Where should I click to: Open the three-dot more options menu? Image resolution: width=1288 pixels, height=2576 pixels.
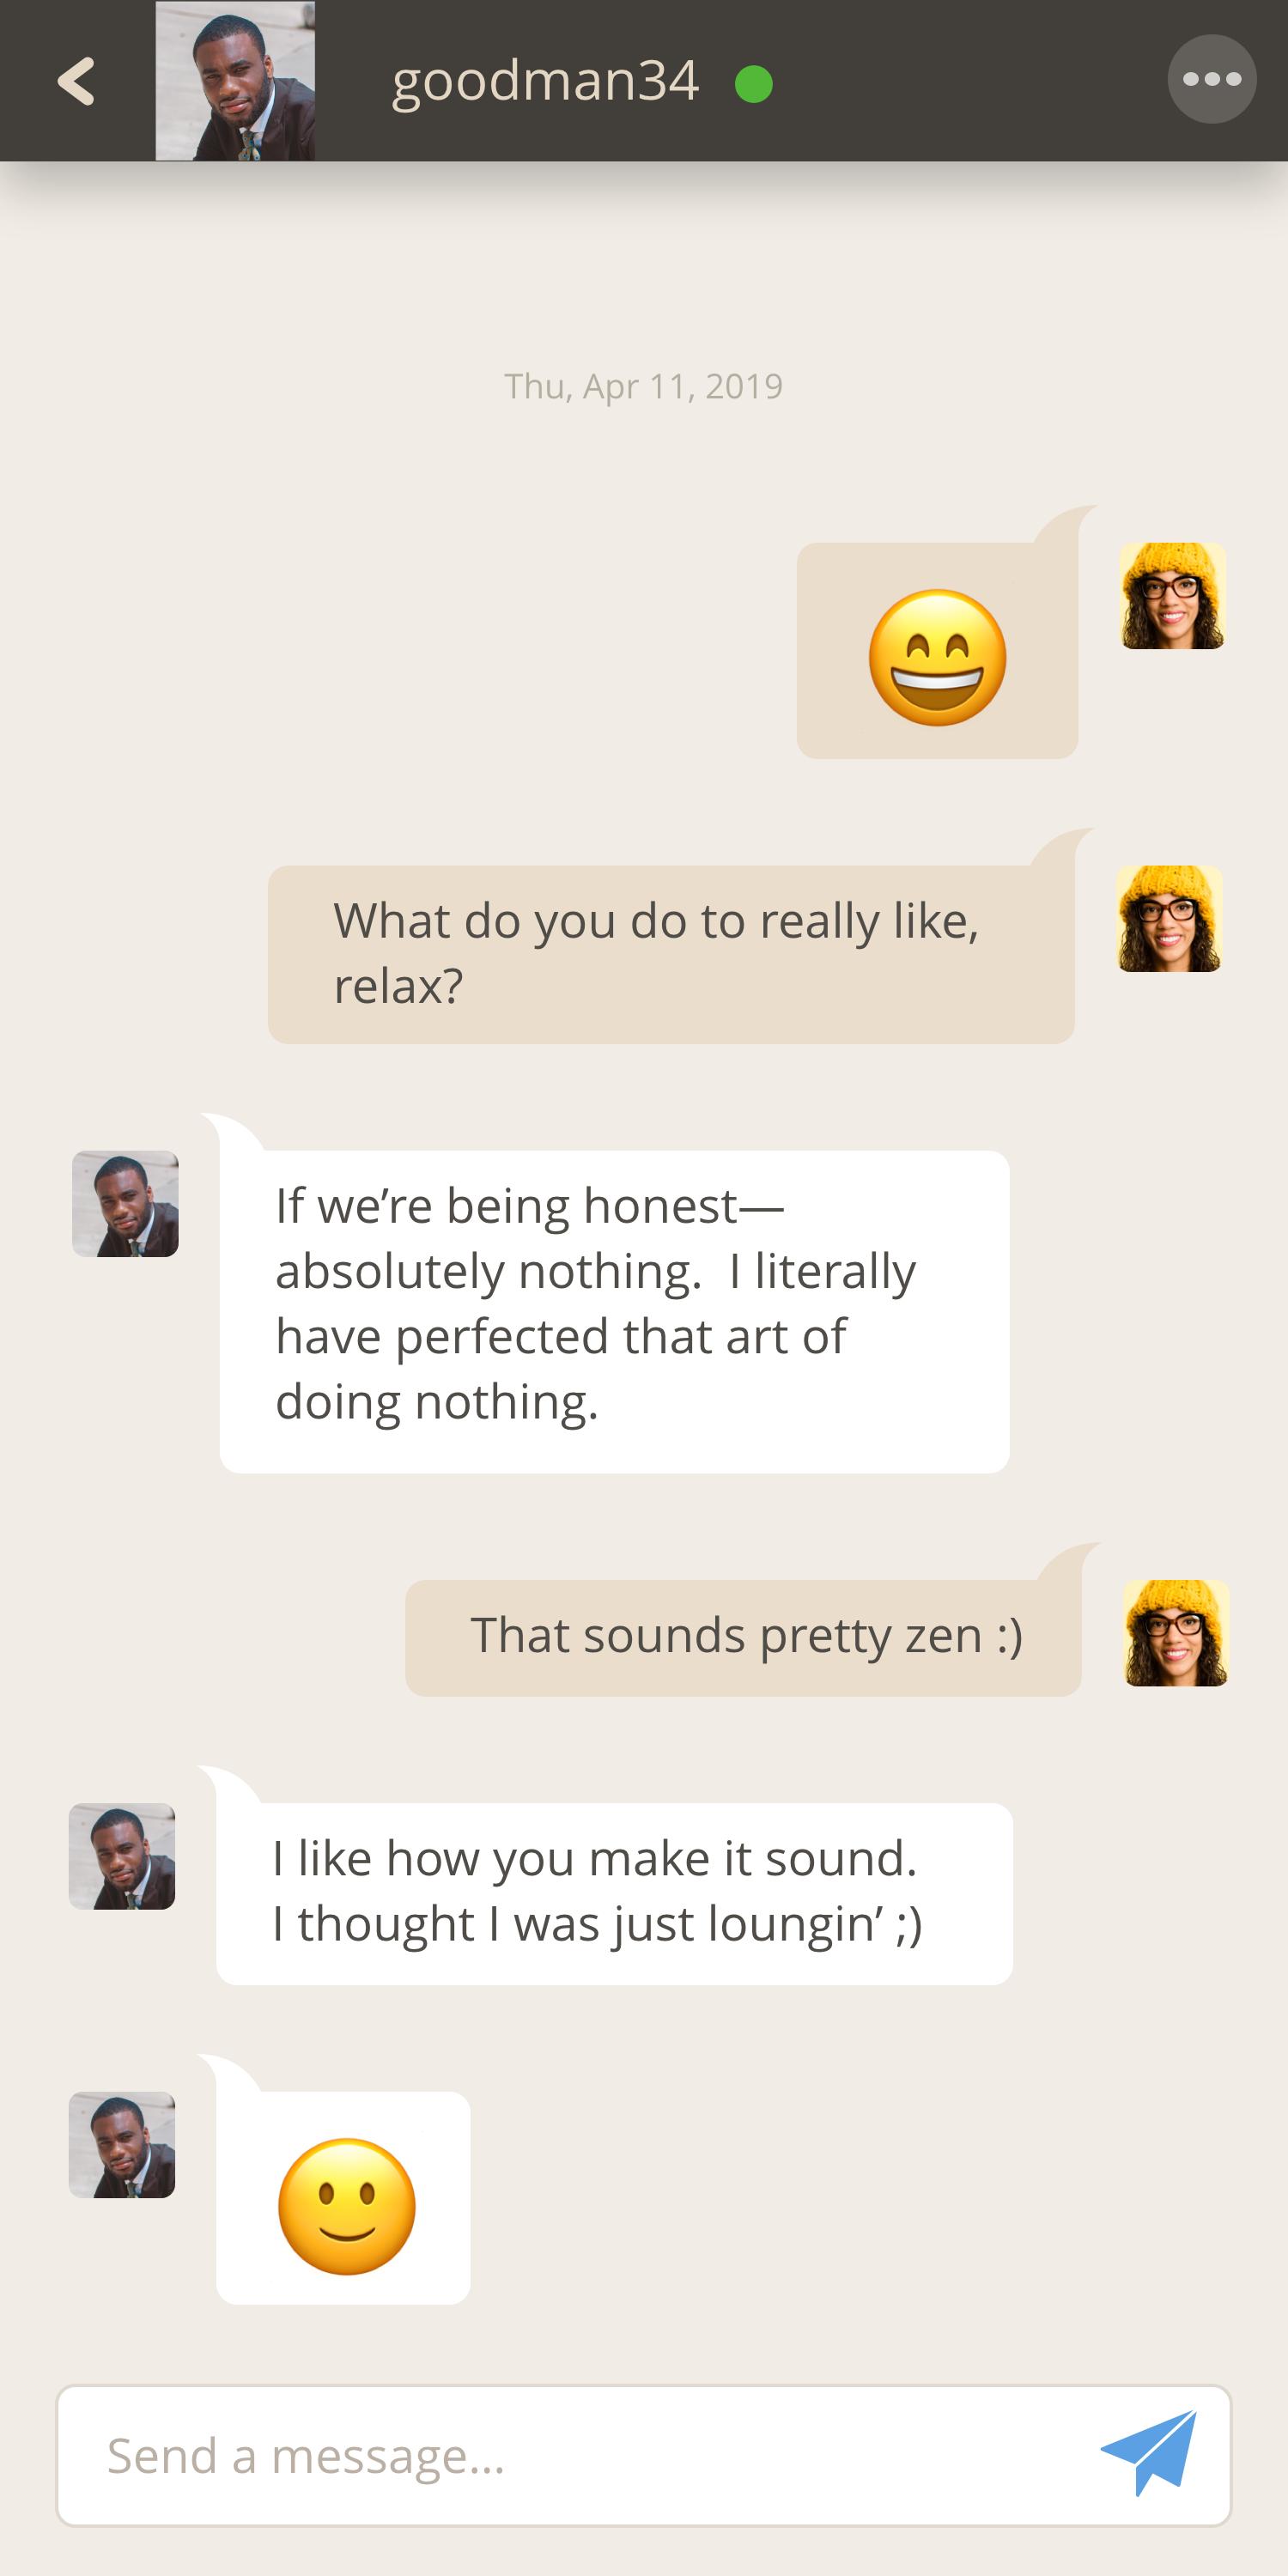(x=1211, y=80)
